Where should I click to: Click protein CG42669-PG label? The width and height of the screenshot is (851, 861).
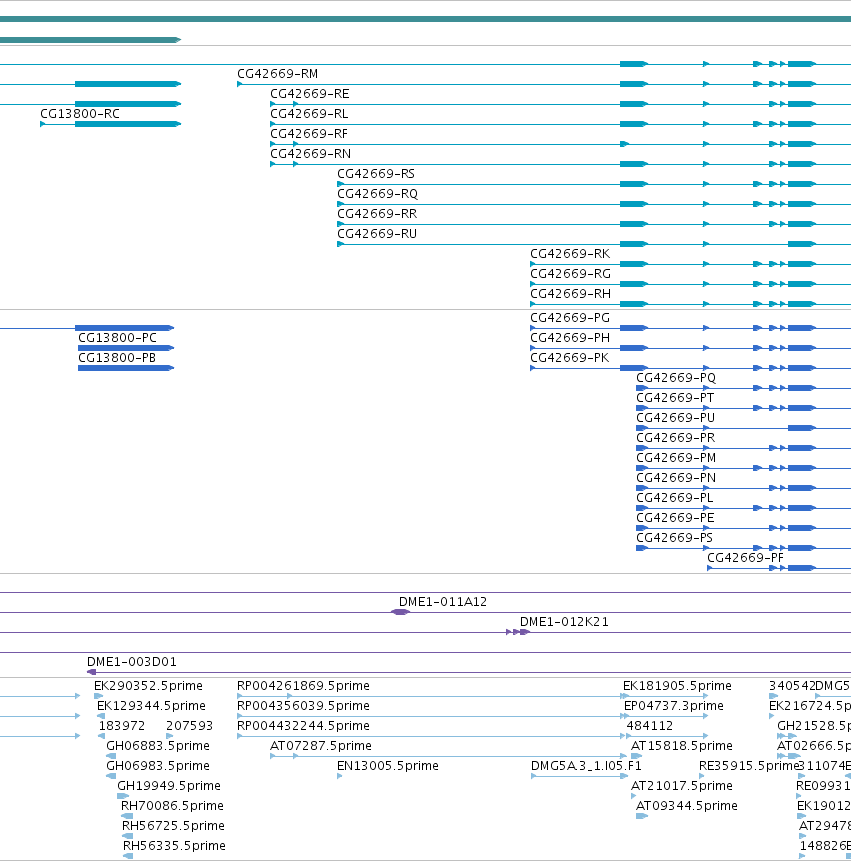pyautogui.click(x=570, y=318)
